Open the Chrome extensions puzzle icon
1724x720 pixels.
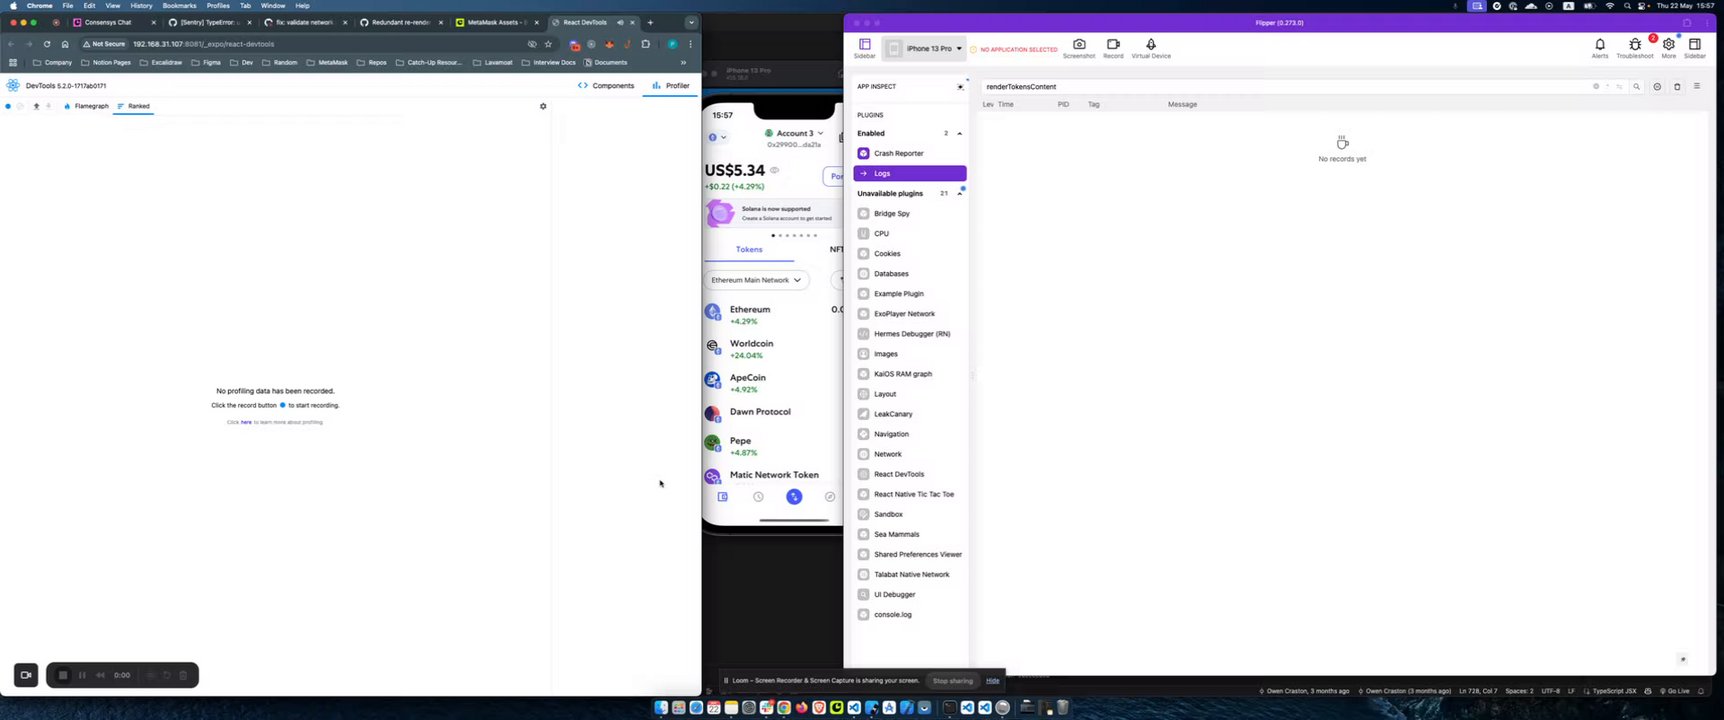(x=645, y=44)
